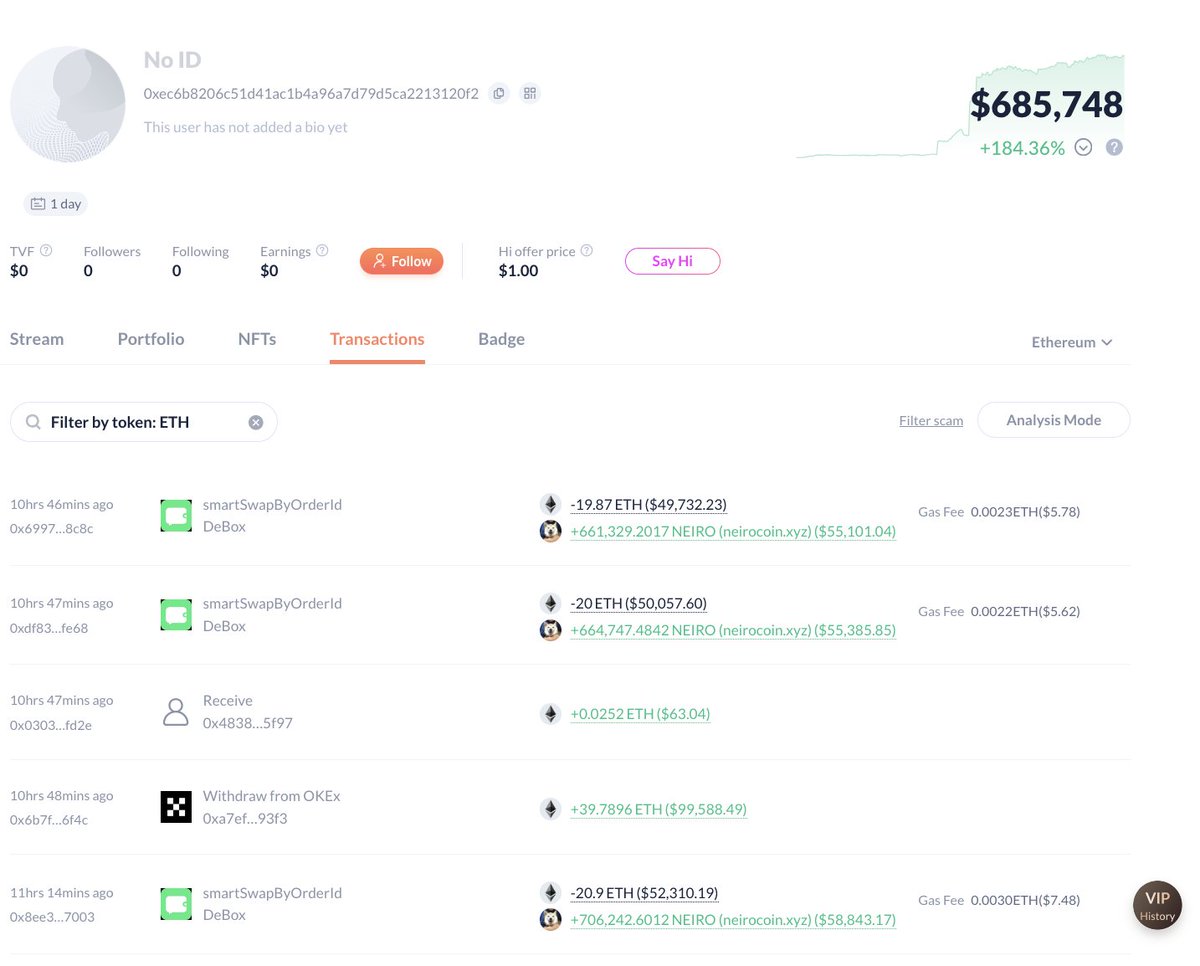Click the Hi offer price info icon
Image resolution: width=1200 pixels, height=966 pixels.
tap(587, 251)
